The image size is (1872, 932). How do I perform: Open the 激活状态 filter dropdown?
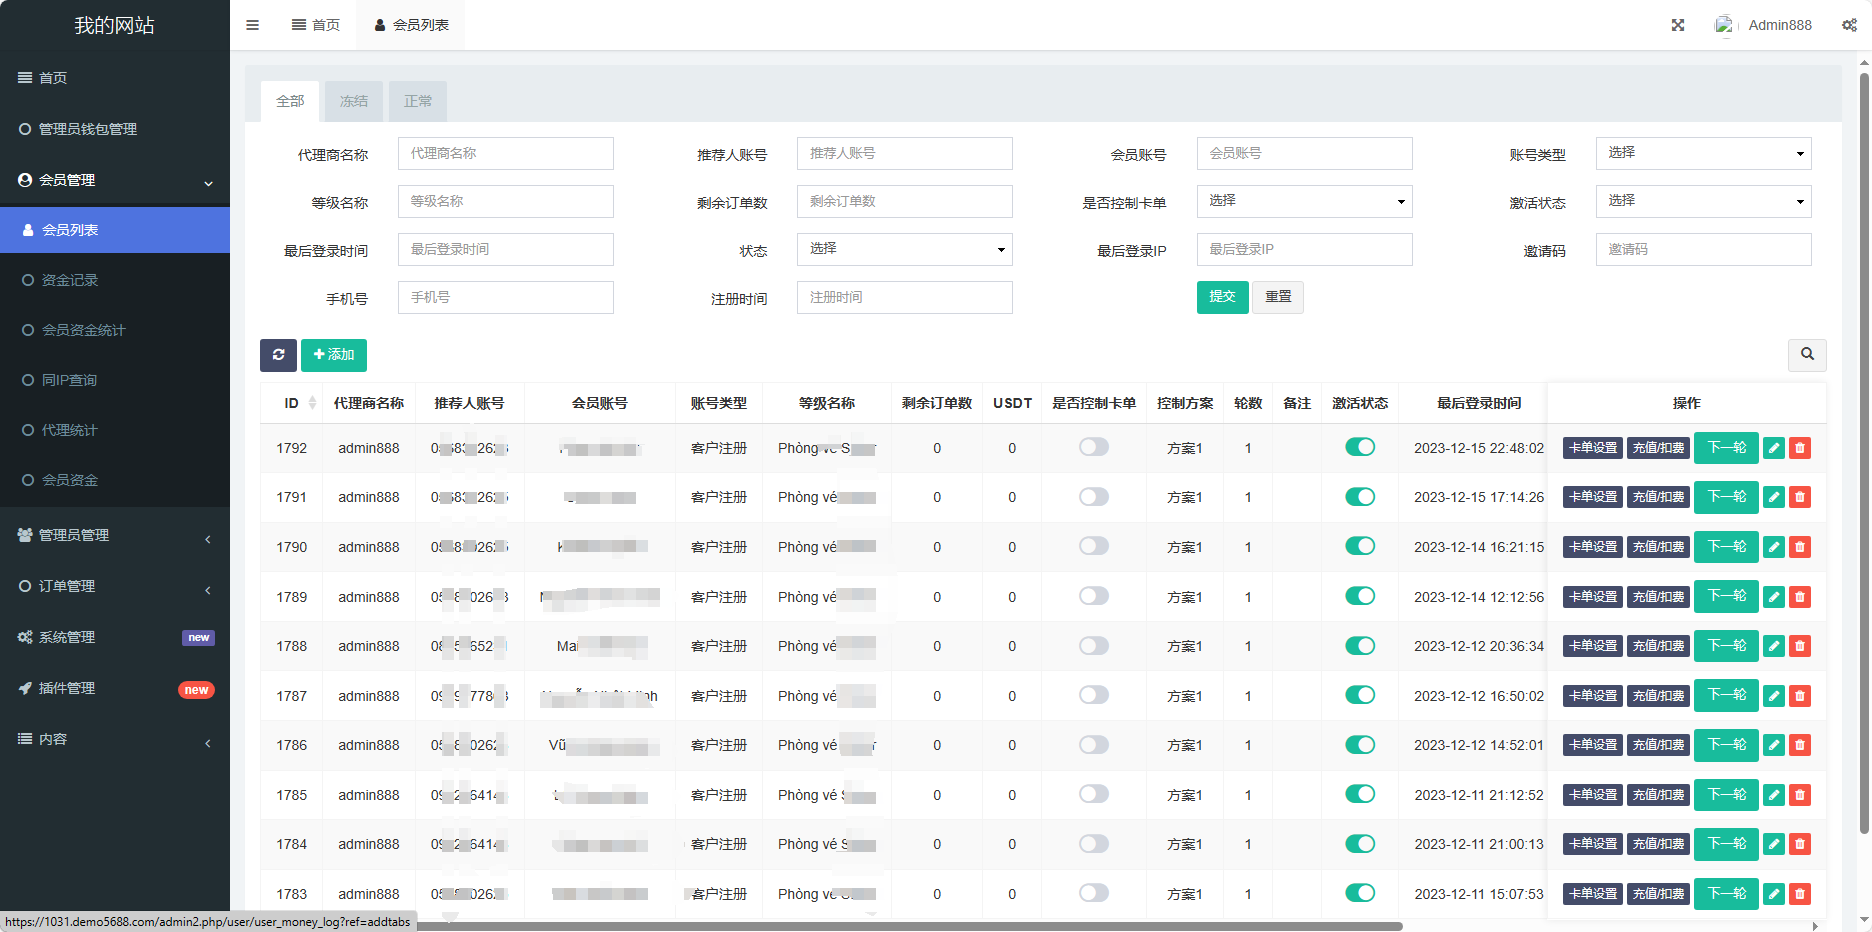[x=1703, y=201]
